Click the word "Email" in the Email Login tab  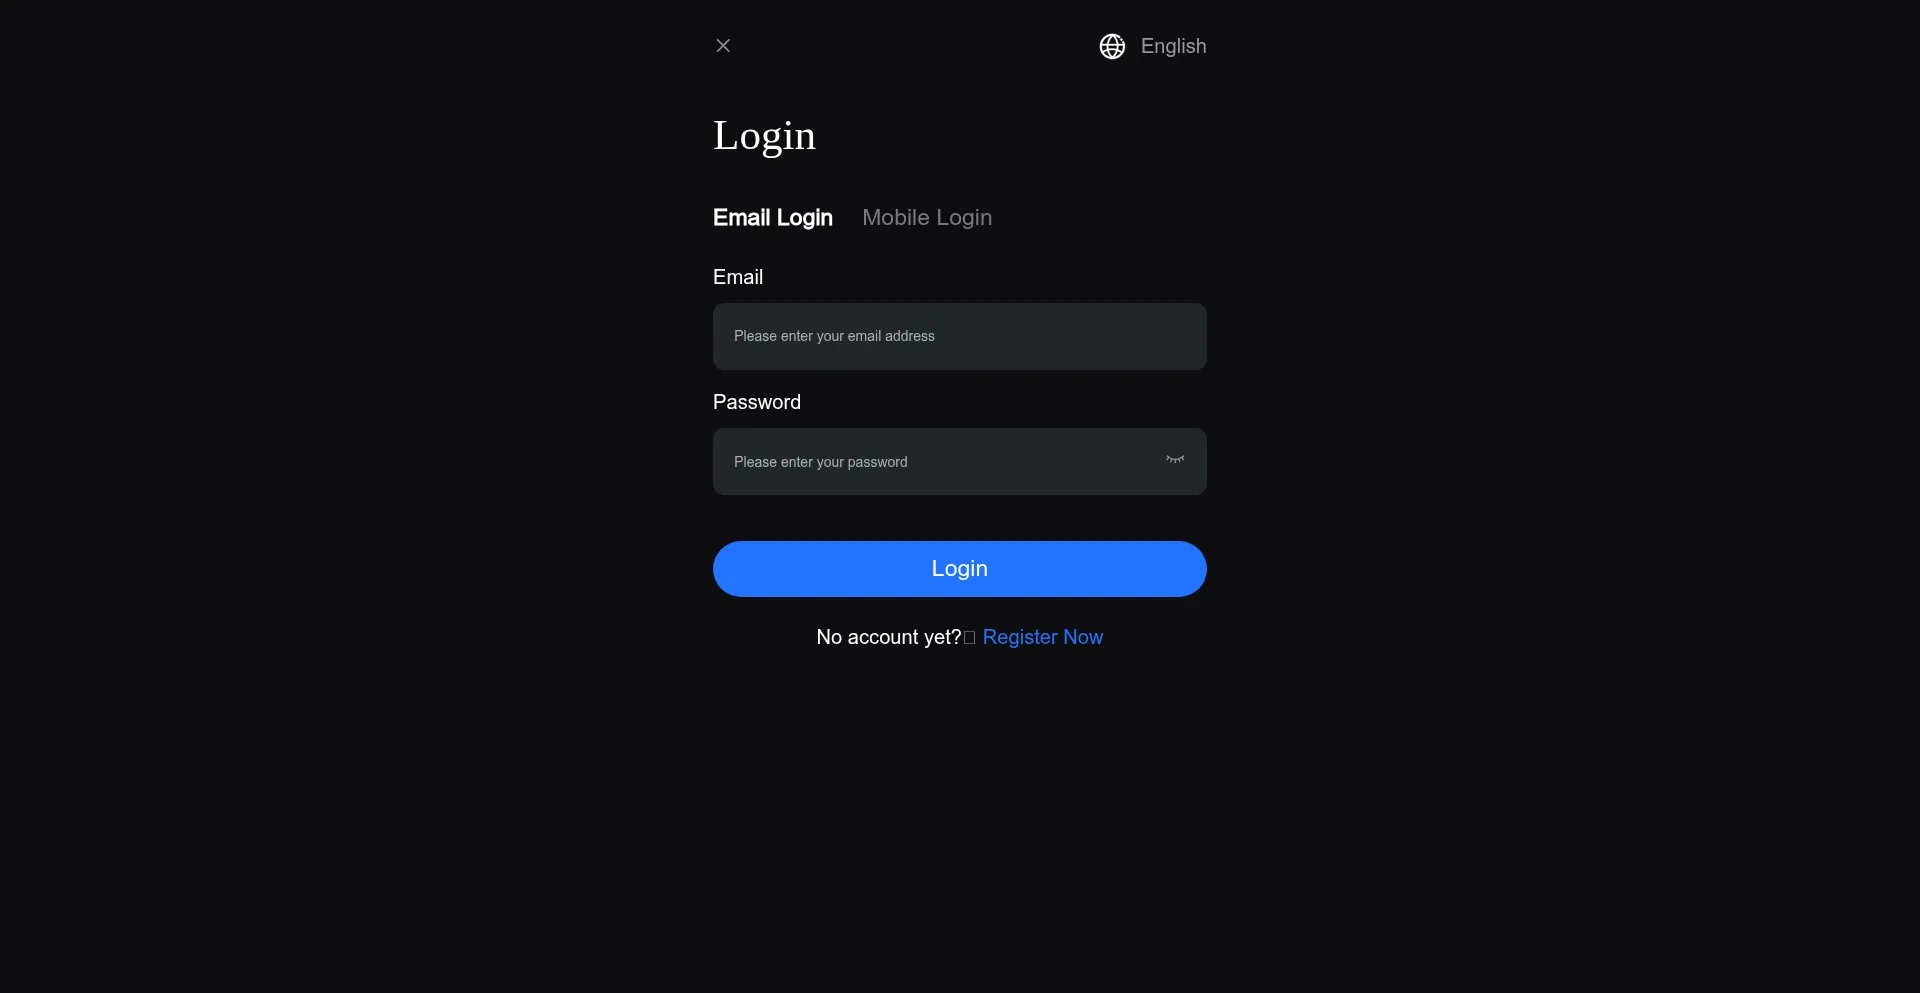point(742,218)
